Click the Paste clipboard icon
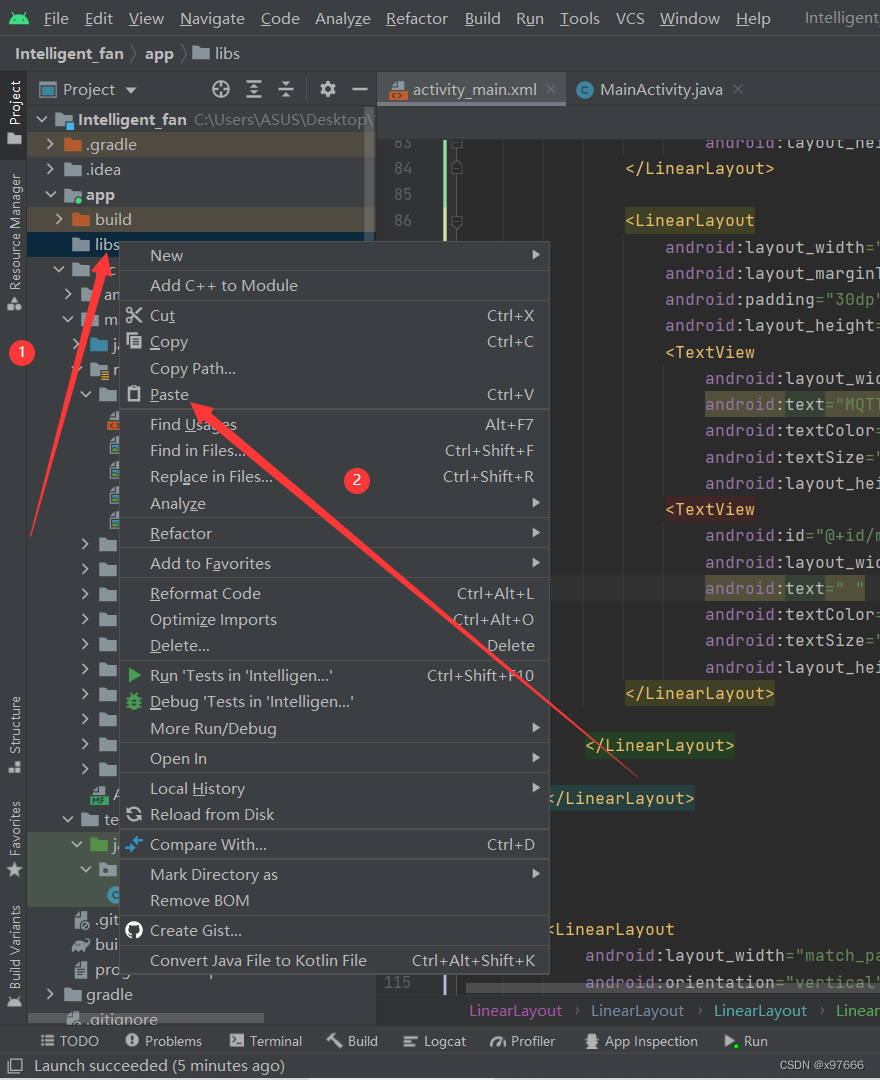 [x=134, y=395]
